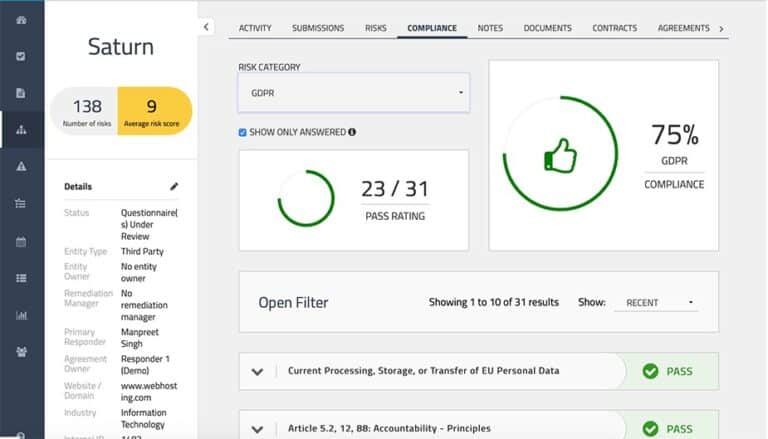Open the Show Recent sort dropdown
This screenshot has height=439, width=768.
tap(658, 302)
